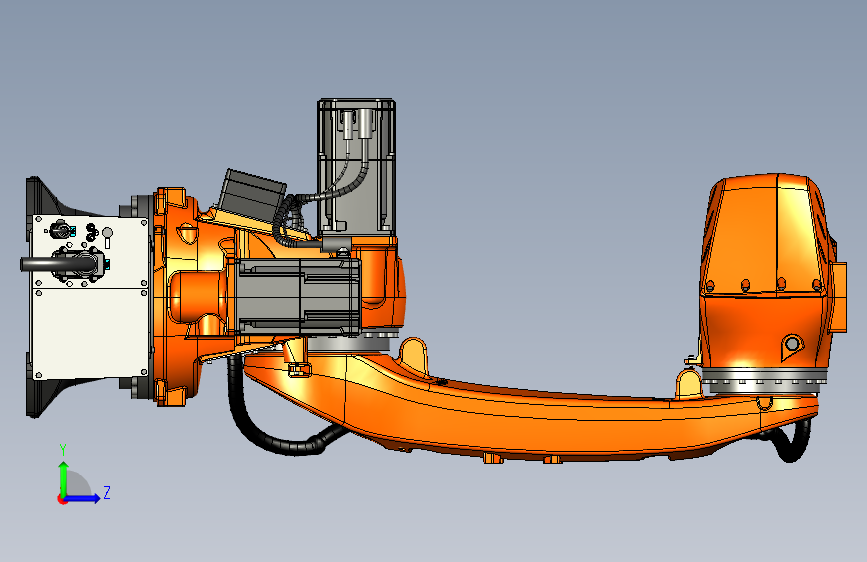Click the gray quarter-circle plane of the triad
This screenshot has width=867, height=562.
pyautogui.click(x=79, y=484)
